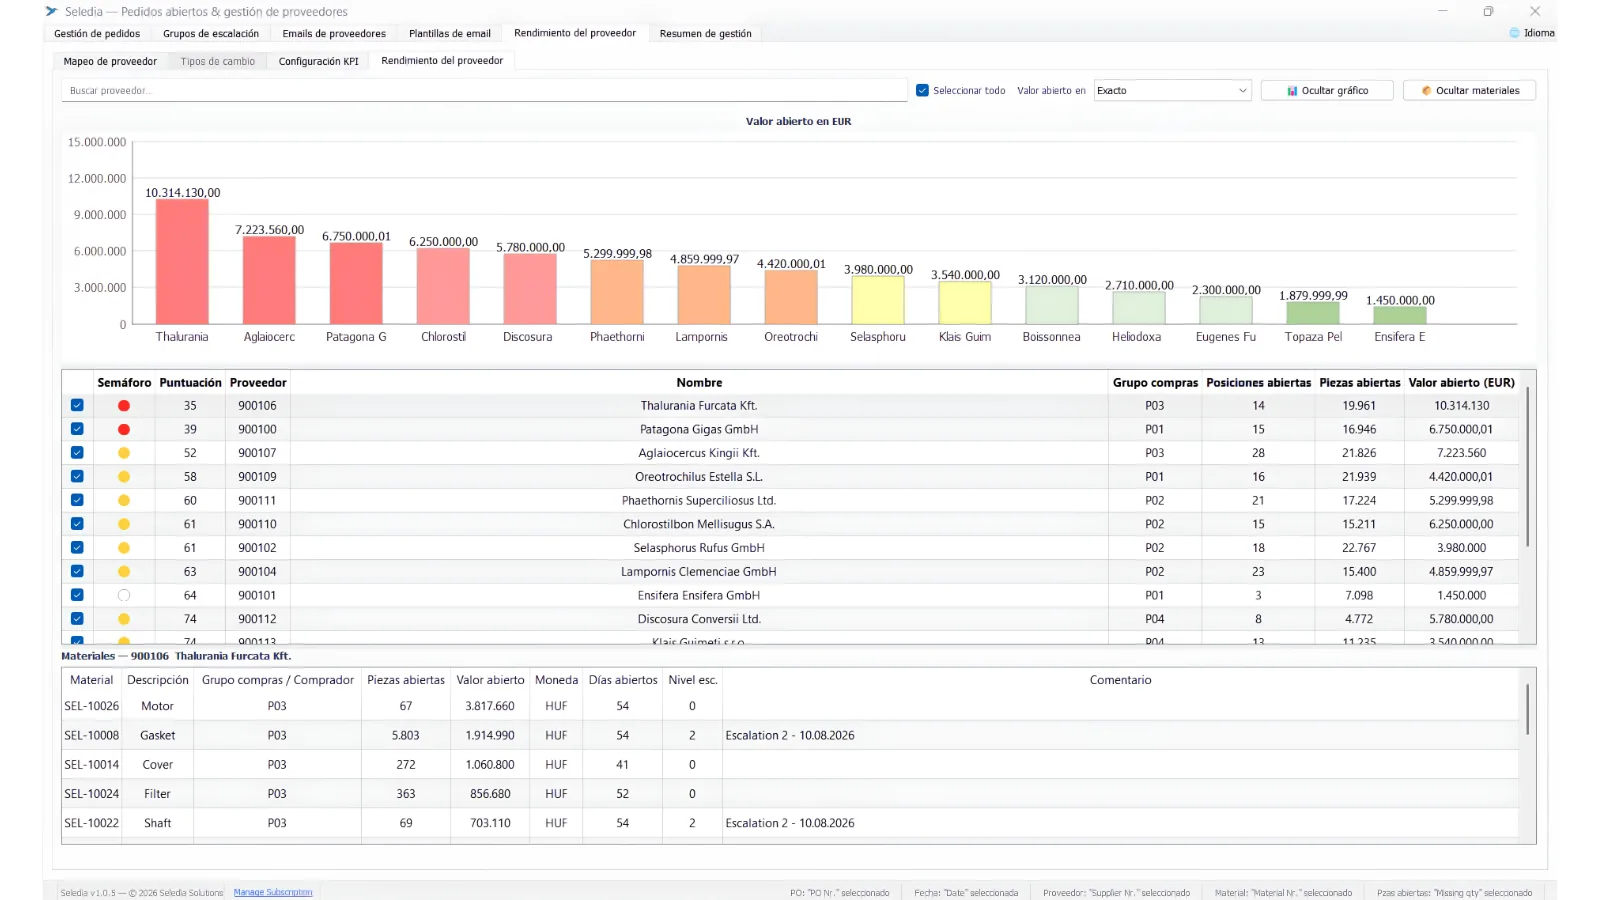Click the yellow traffic light for Oreotrochilus Estella
The height and width of the screenshot is (900, 1600).
124,477
